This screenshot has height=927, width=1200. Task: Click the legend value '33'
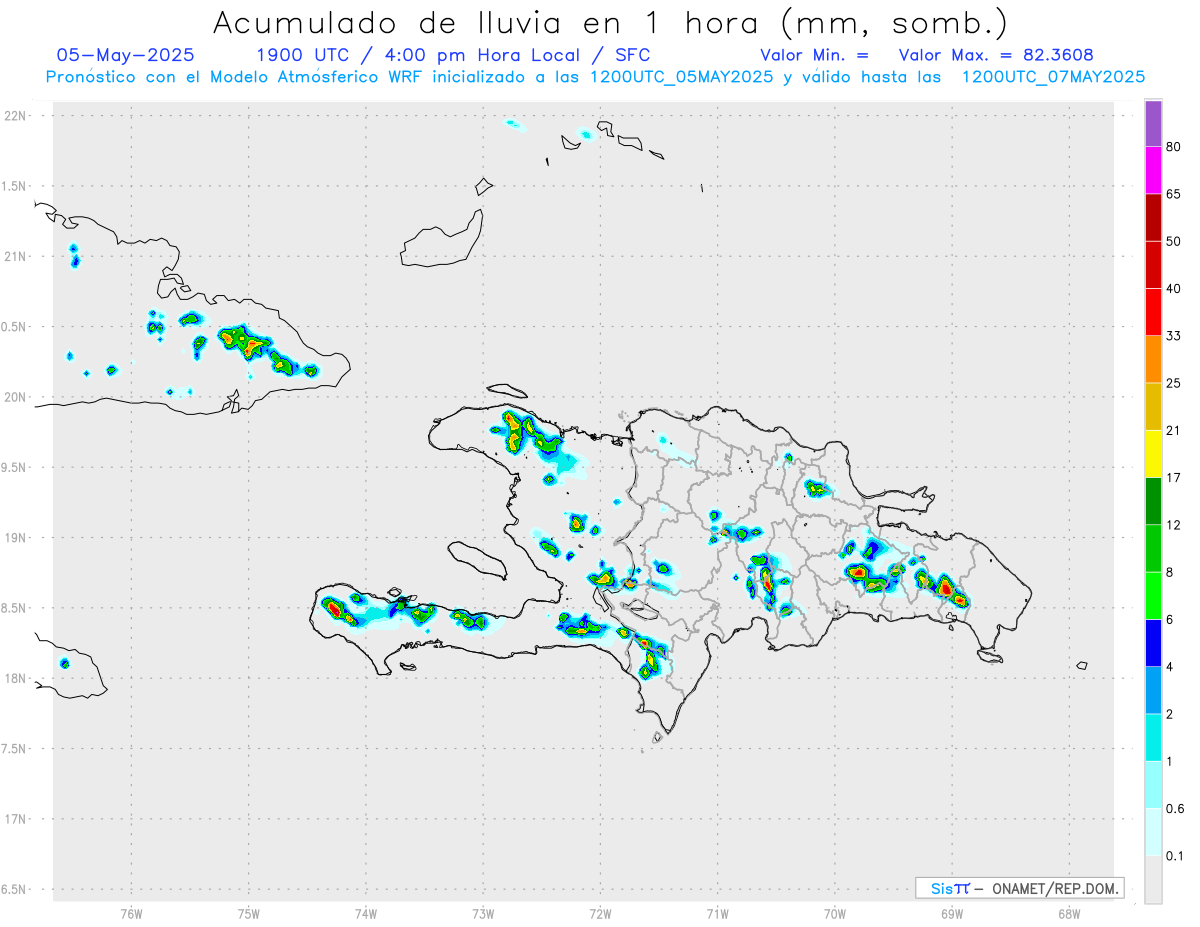click(1174, 336)
